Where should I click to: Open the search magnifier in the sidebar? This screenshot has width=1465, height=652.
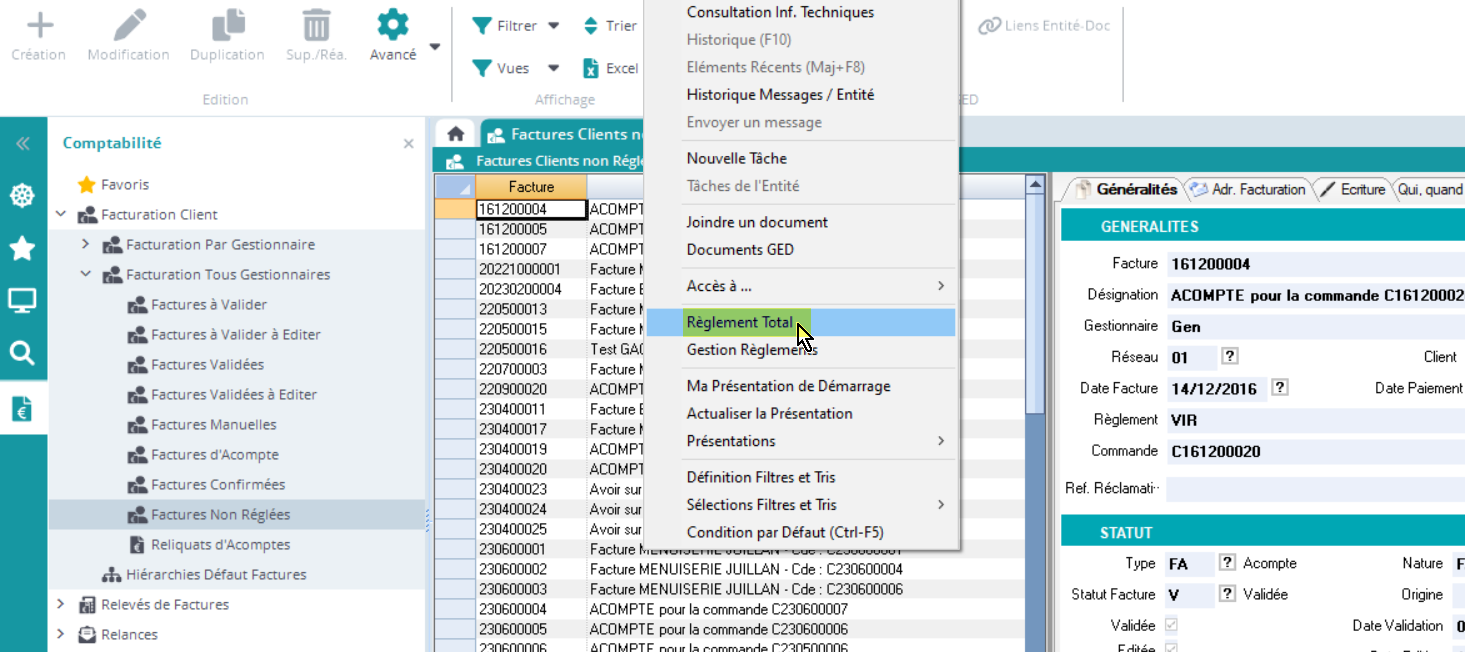(x=22, y=352)
